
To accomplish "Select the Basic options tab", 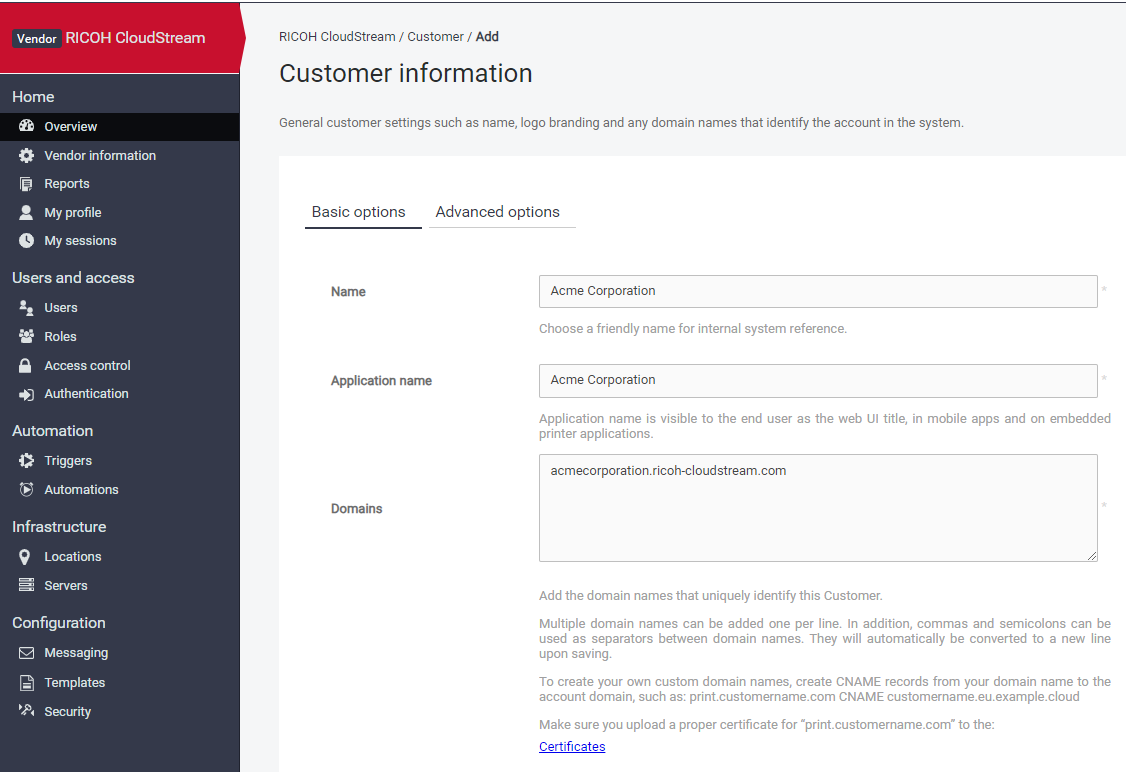I will coord(358,212).
